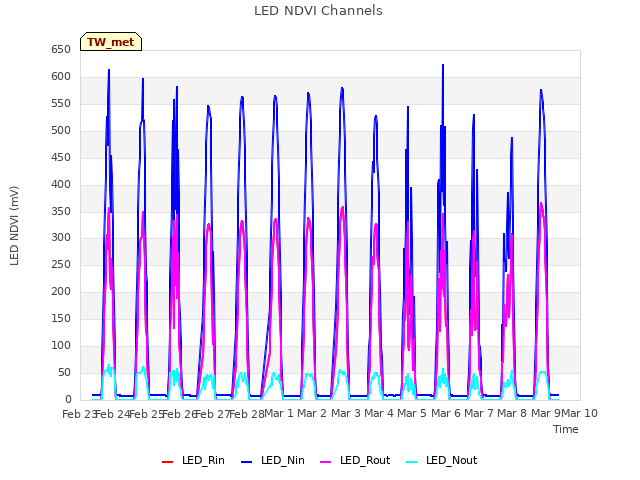Click the TW_met label box

tap(111, 42)
